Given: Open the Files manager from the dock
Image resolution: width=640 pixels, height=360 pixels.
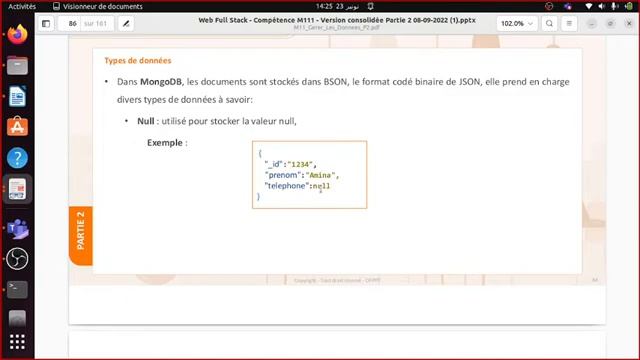Looking at the screenshot, I should pos(17,65).
